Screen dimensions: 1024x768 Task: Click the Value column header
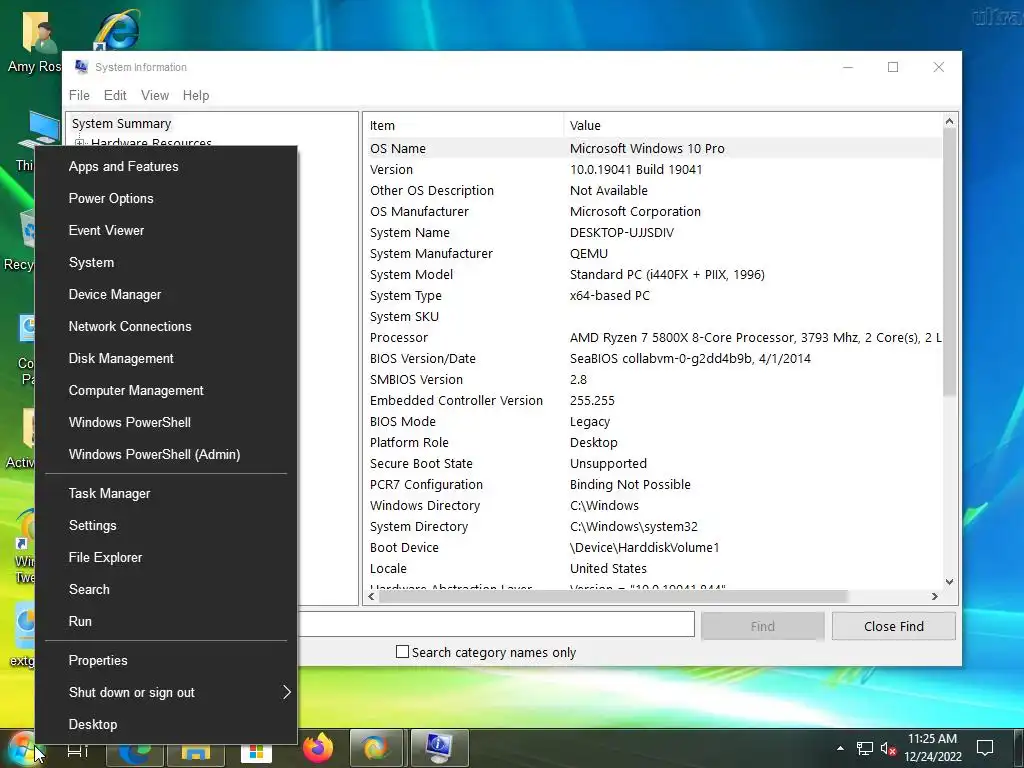pyautogui.click(x=752, y=125)
